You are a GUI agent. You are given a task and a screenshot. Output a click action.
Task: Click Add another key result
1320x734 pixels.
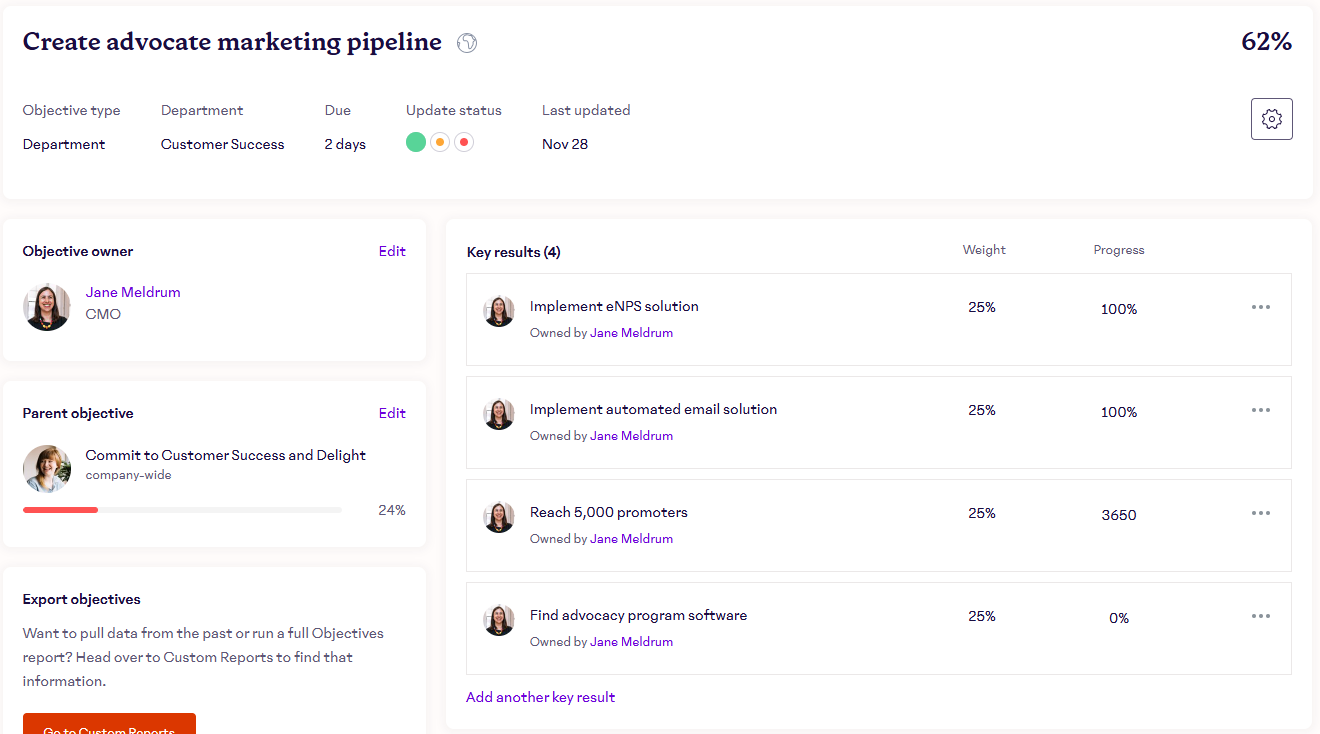click(540, 697)
